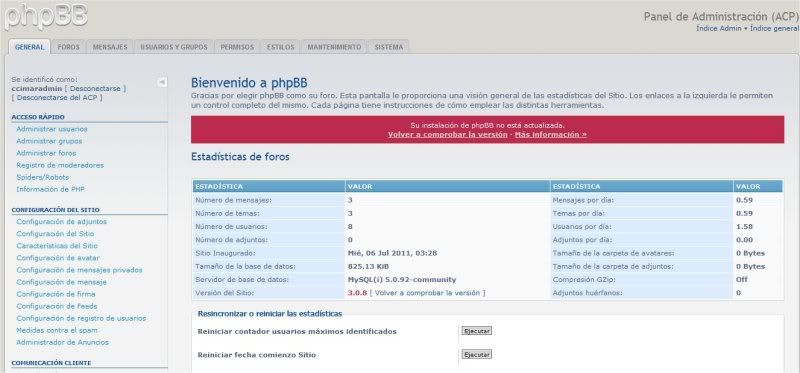800x373 pixels.
Task: Click the ACCESO RÁPIDO section header
Action: 38,117
